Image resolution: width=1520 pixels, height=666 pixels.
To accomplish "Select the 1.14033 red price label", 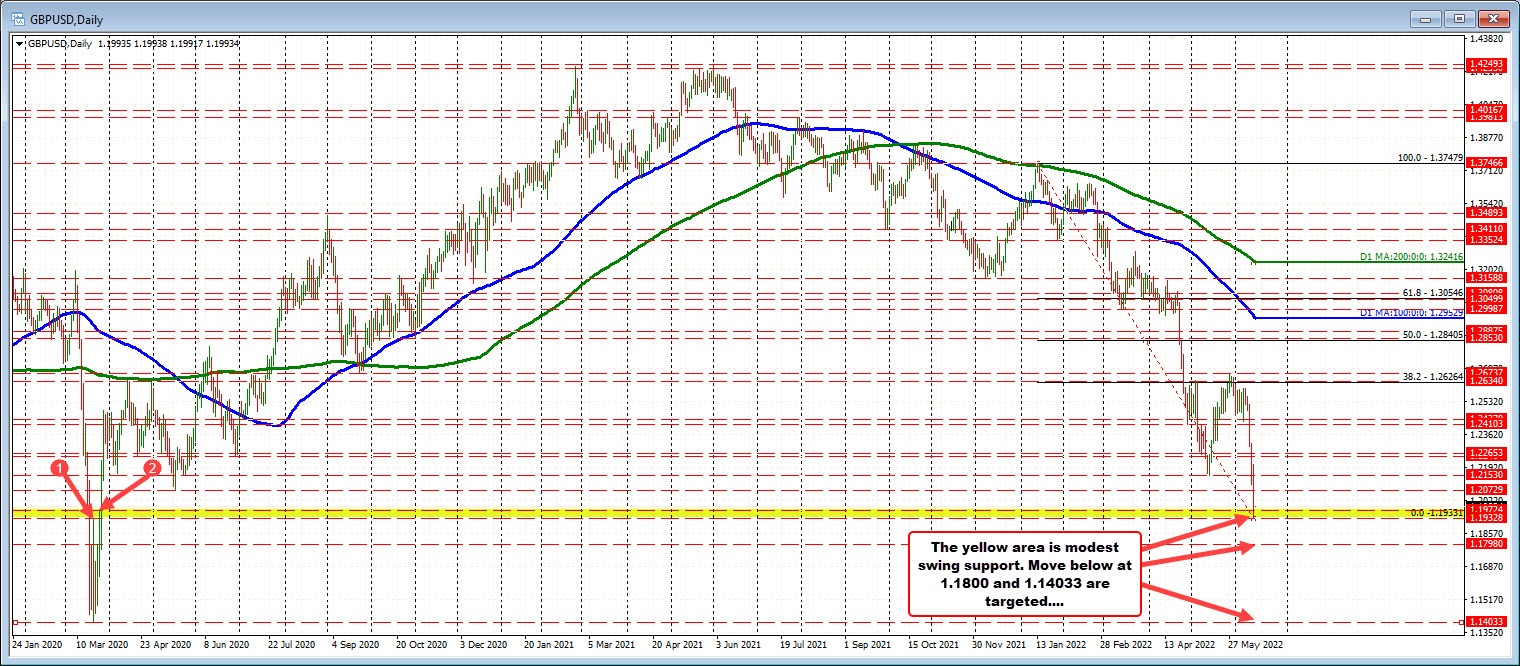I will (x=1485, y=621).
